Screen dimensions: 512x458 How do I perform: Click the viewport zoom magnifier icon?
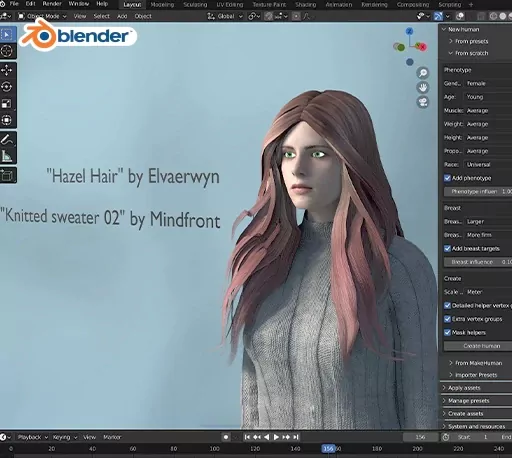click(x=423, y=73)
